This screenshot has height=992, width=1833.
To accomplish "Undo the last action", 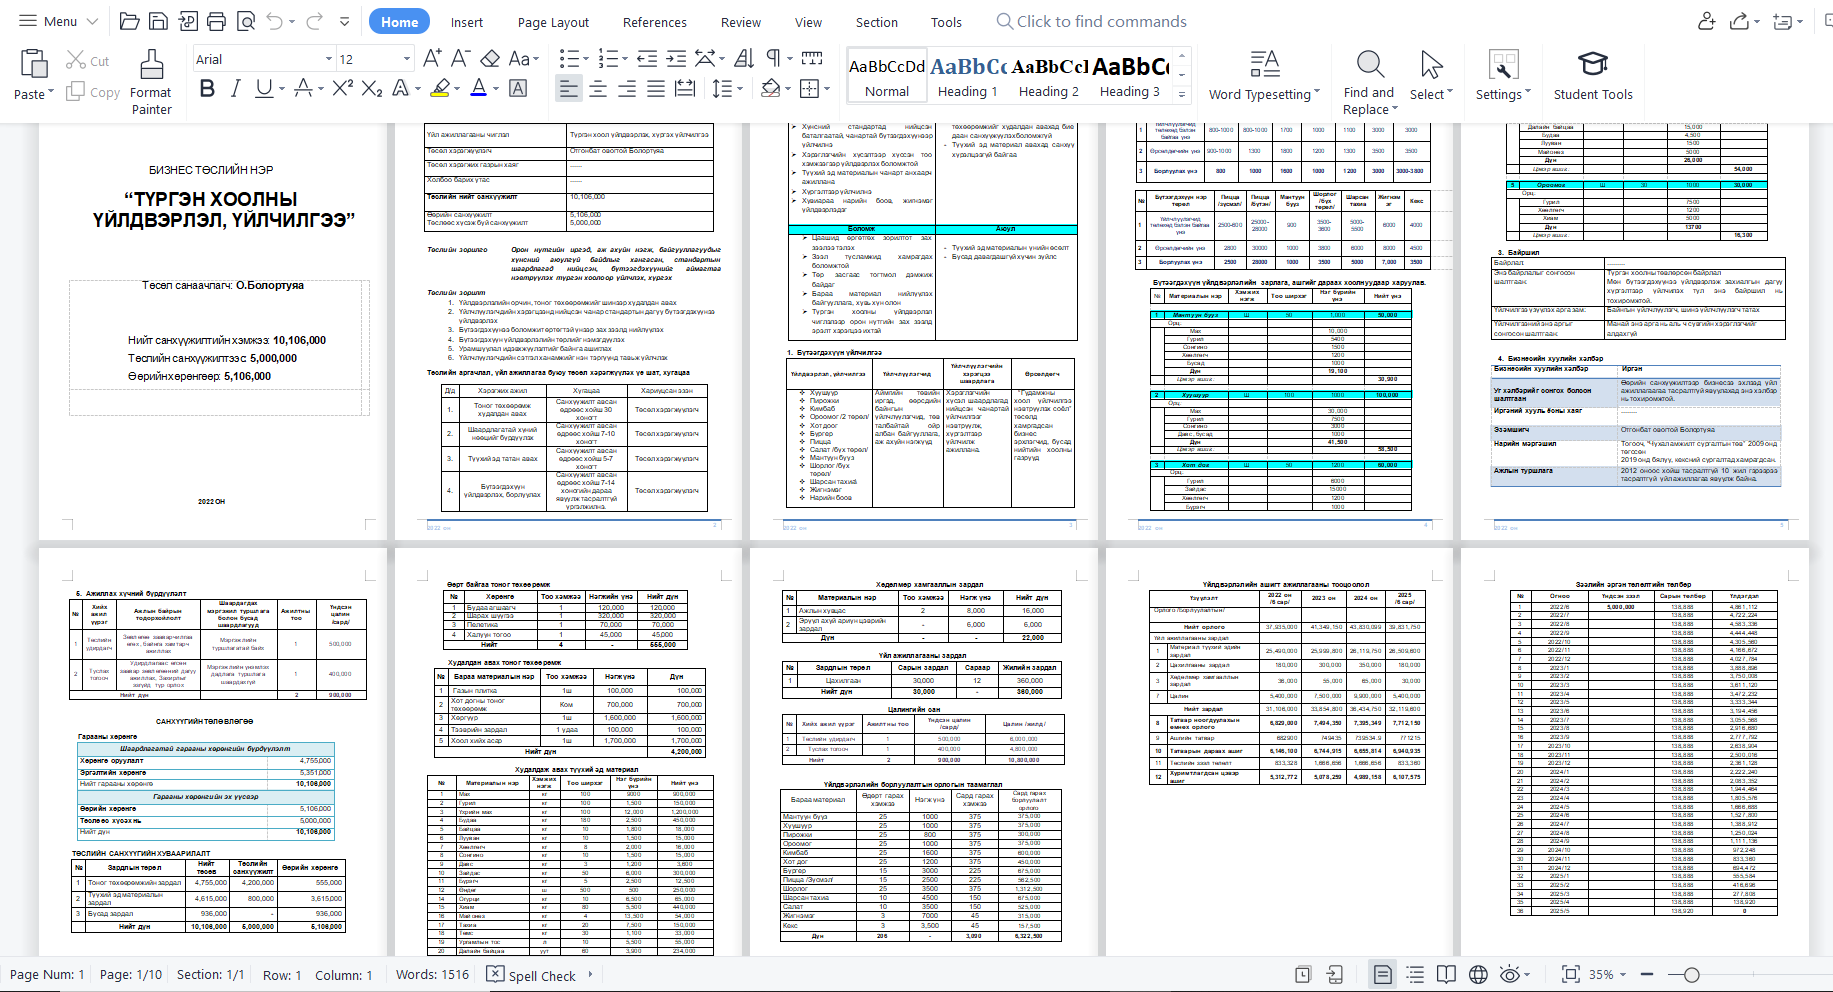I will 275,21.
